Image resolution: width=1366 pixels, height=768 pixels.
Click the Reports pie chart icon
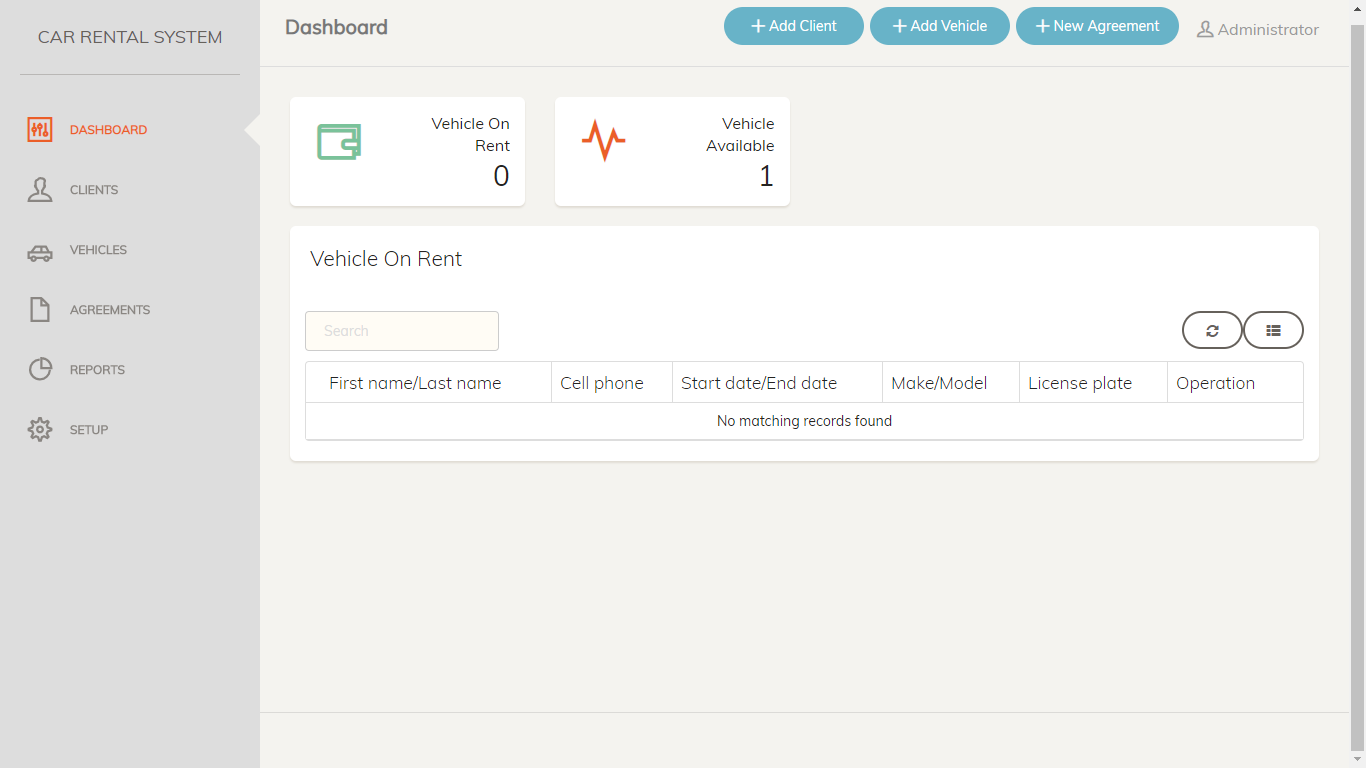(x=40, y=370)
